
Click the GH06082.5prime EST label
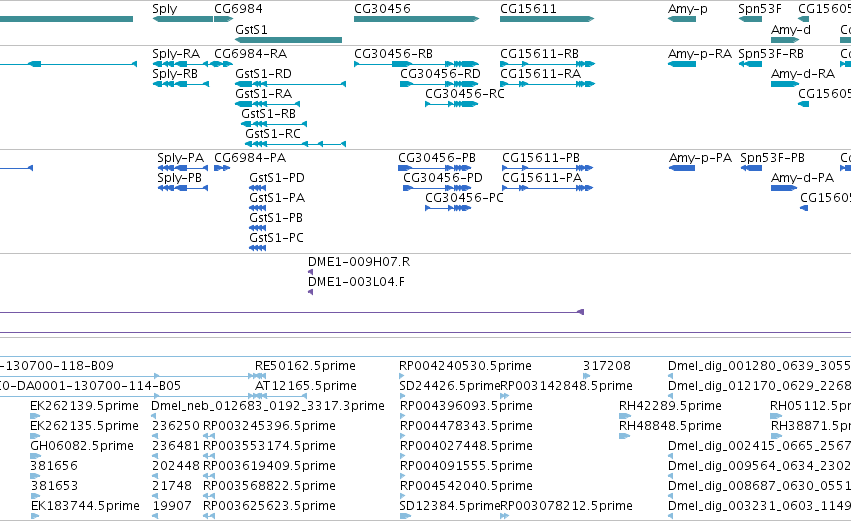tap(82, 446)
